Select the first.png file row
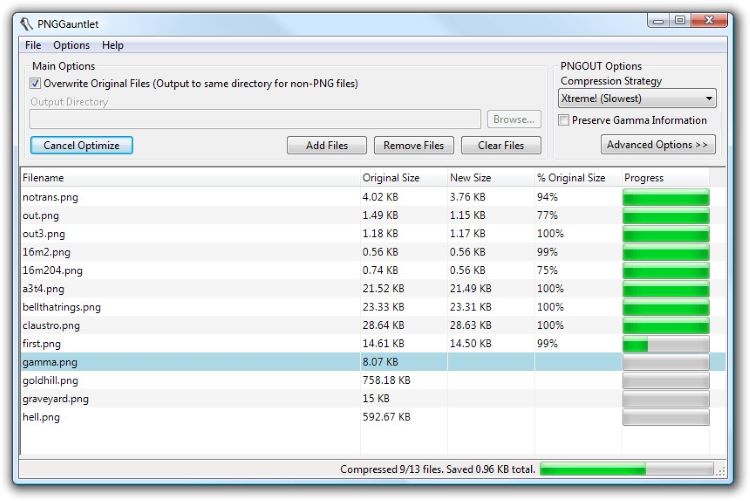 pyautogui.click(x=373, y=344)
